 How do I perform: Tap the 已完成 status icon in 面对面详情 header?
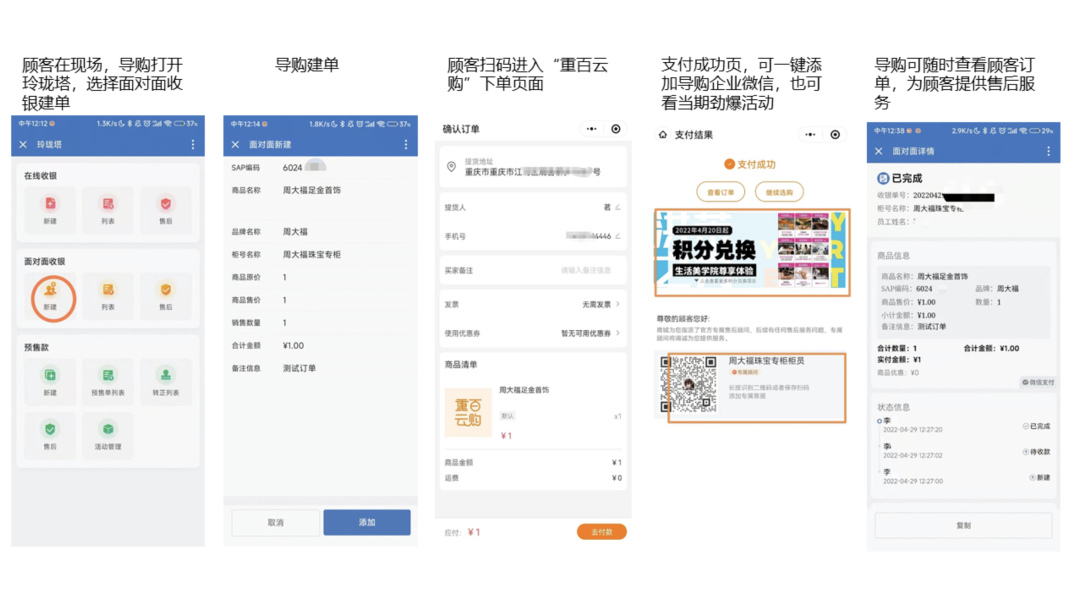(883, 178)
